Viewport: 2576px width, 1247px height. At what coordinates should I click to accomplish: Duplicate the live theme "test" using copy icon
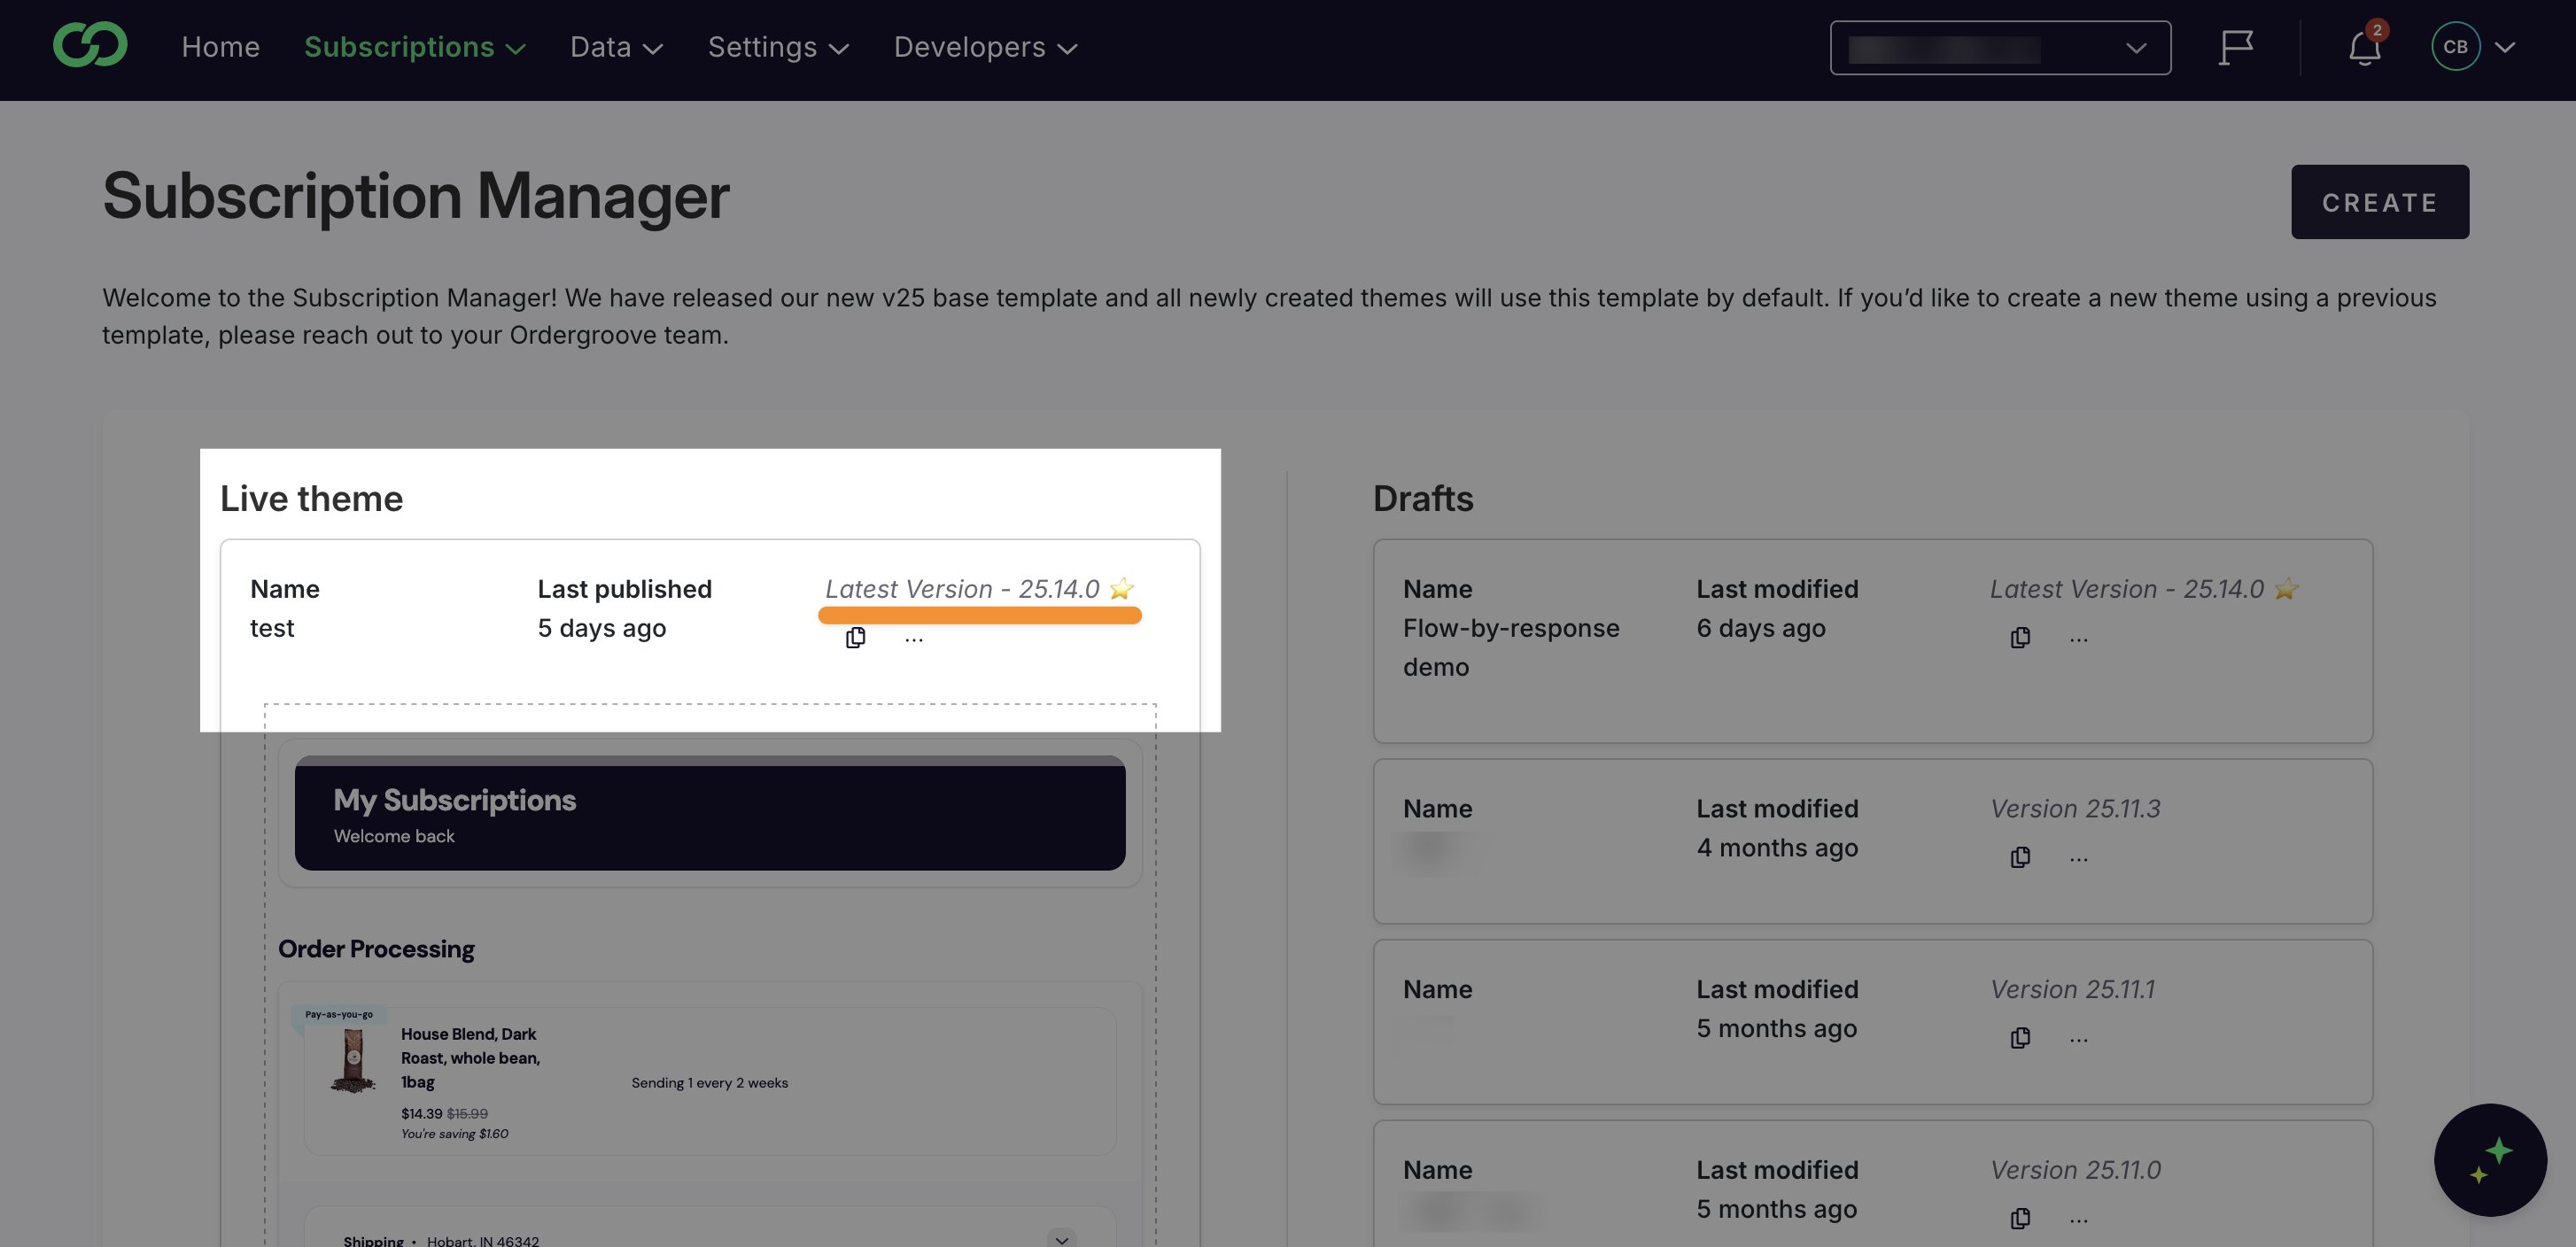[855, 637]
